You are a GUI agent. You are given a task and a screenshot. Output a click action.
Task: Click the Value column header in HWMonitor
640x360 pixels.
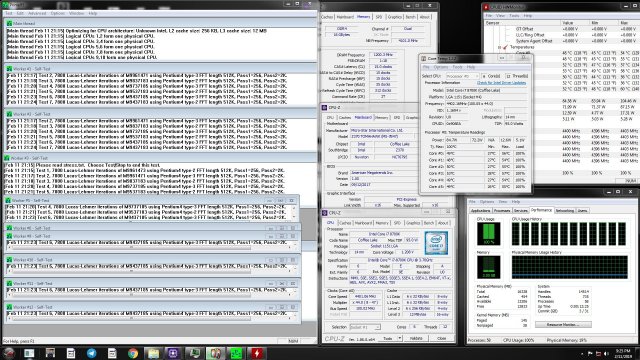575,23
